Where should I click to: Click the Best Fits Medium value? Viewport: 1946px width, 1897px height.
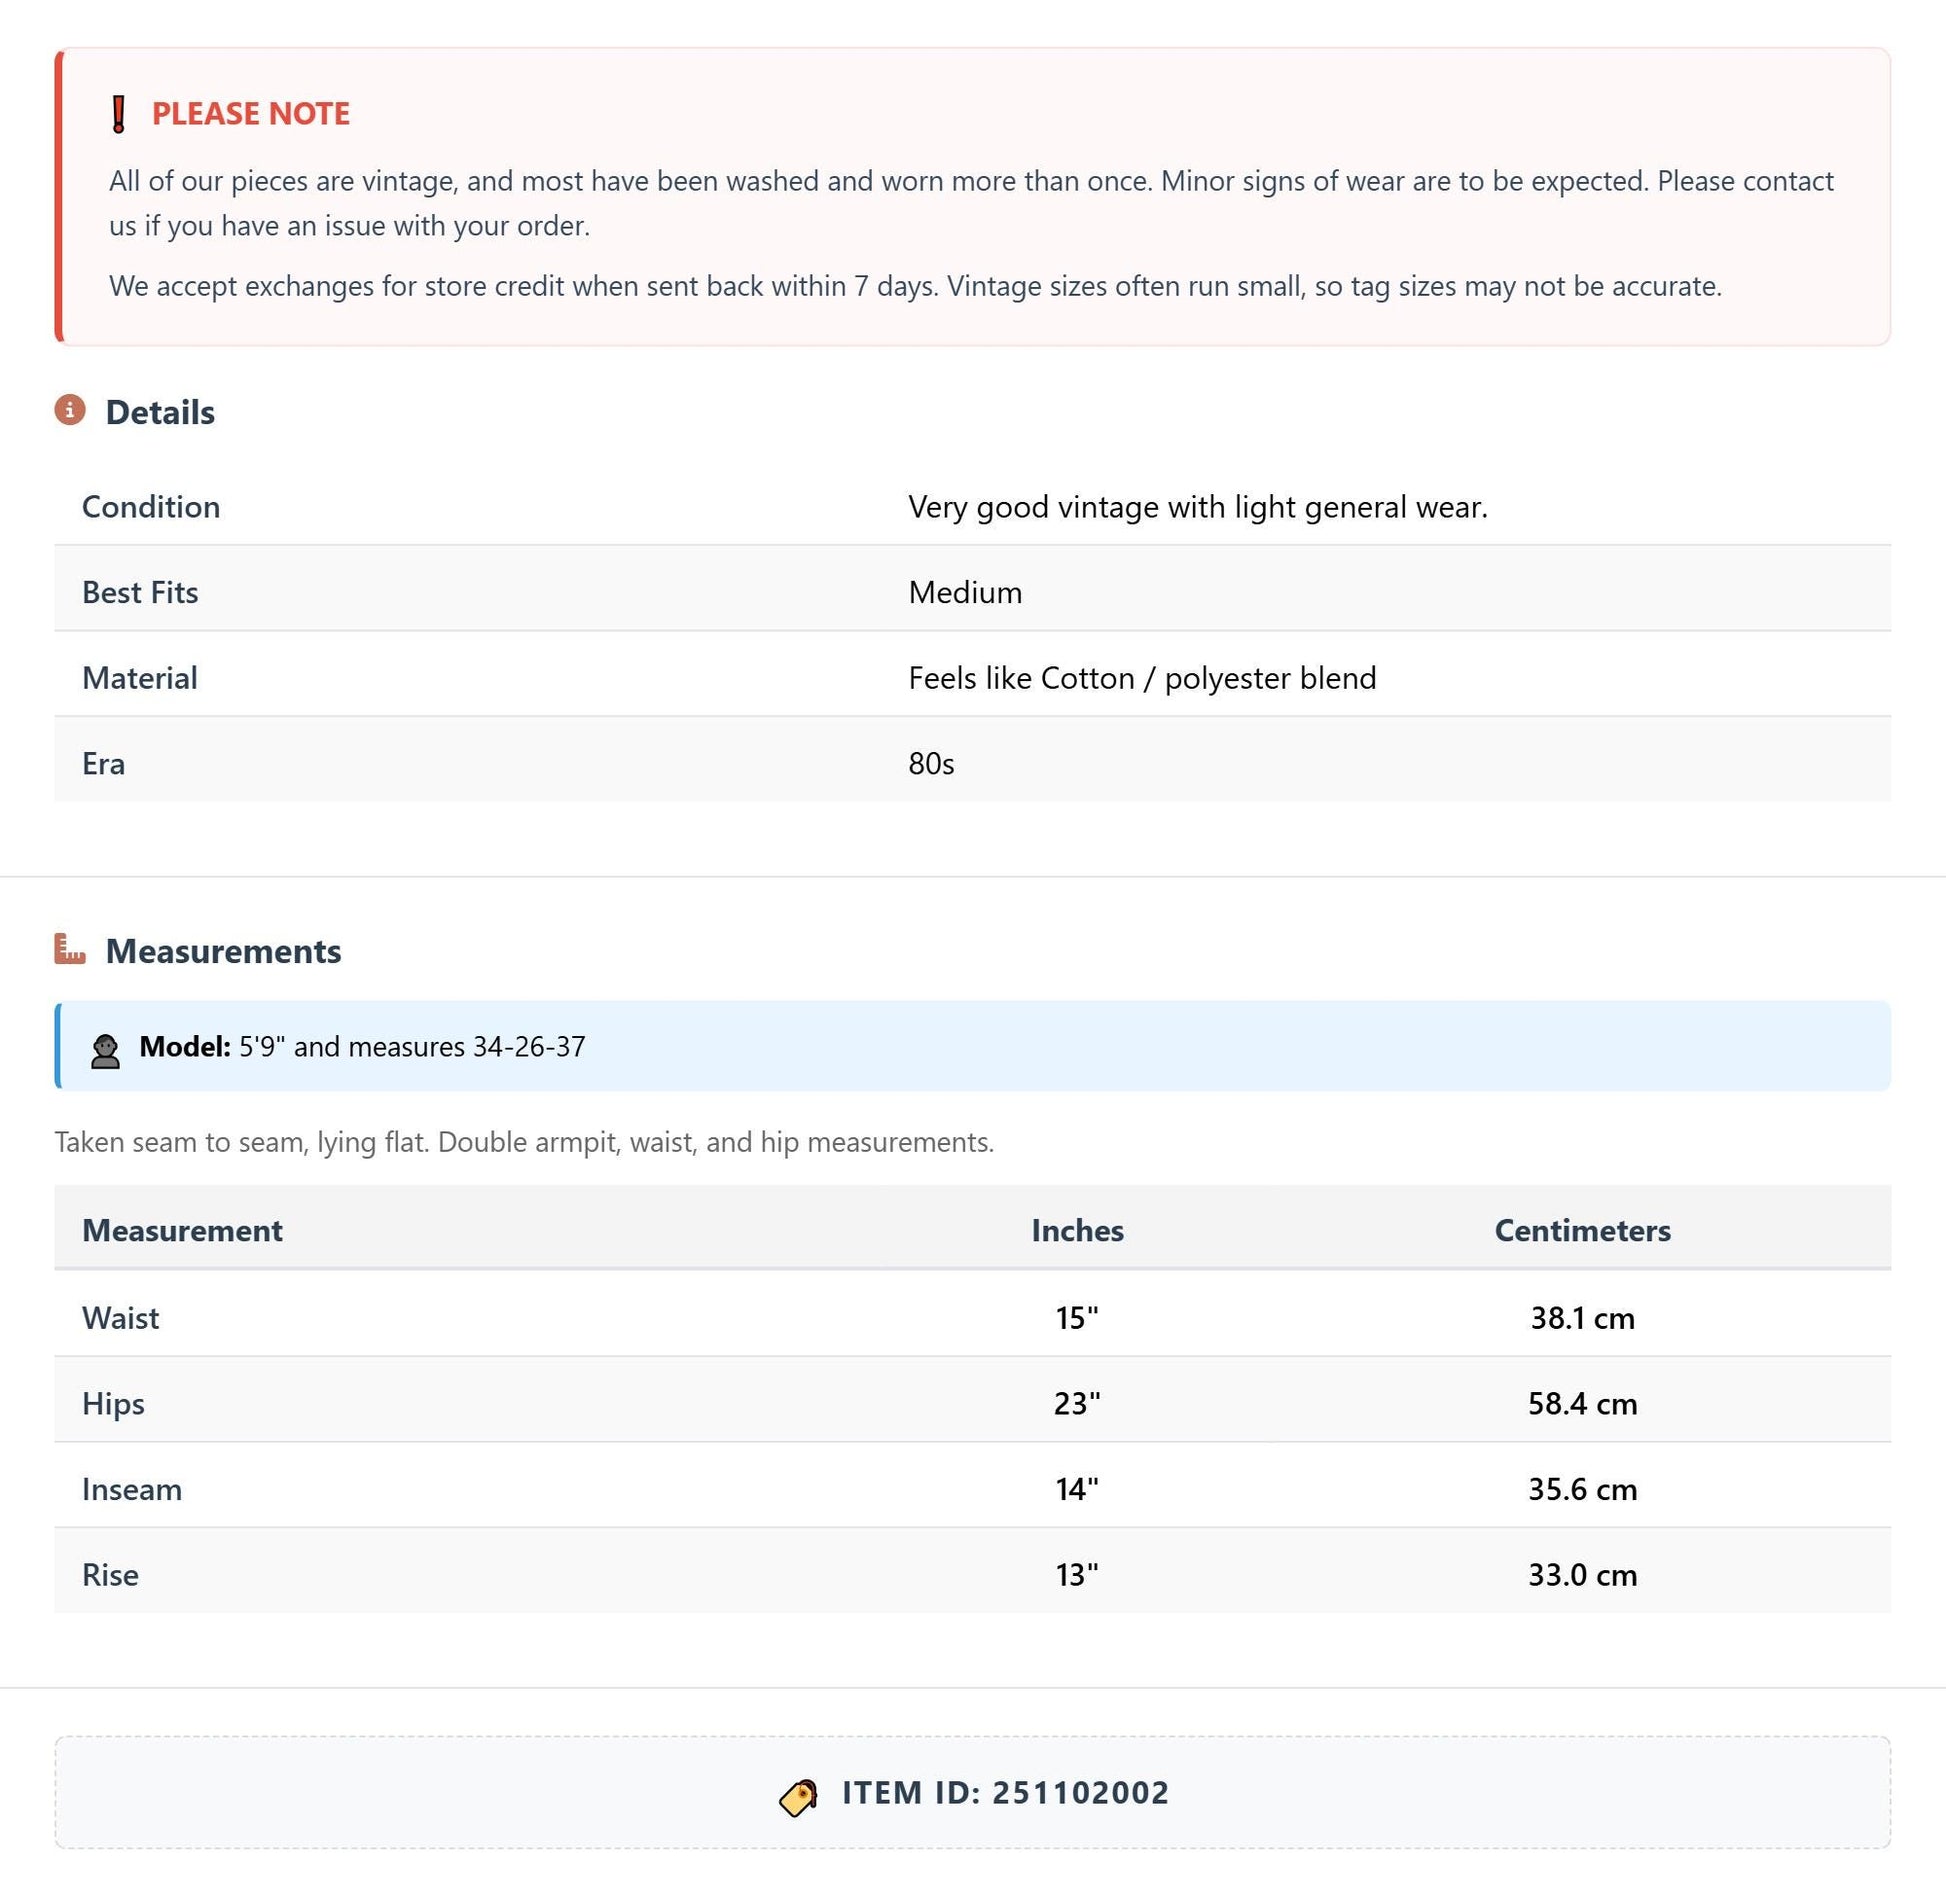pyautogui.click(x=965, y=593)
